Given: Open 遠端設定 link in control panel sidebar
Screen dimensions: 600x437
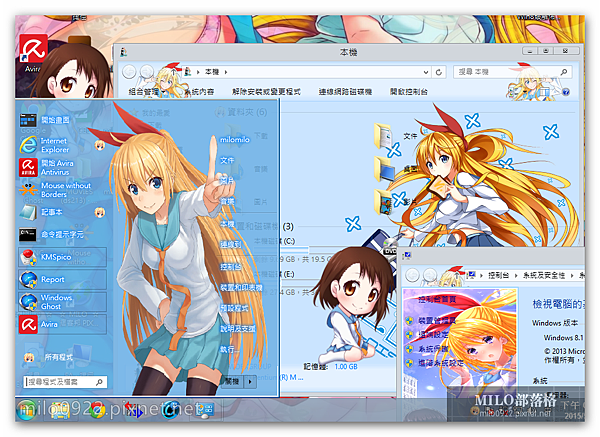Looking at the screenshot, I should pyautogui.click(x=433, y=334).
